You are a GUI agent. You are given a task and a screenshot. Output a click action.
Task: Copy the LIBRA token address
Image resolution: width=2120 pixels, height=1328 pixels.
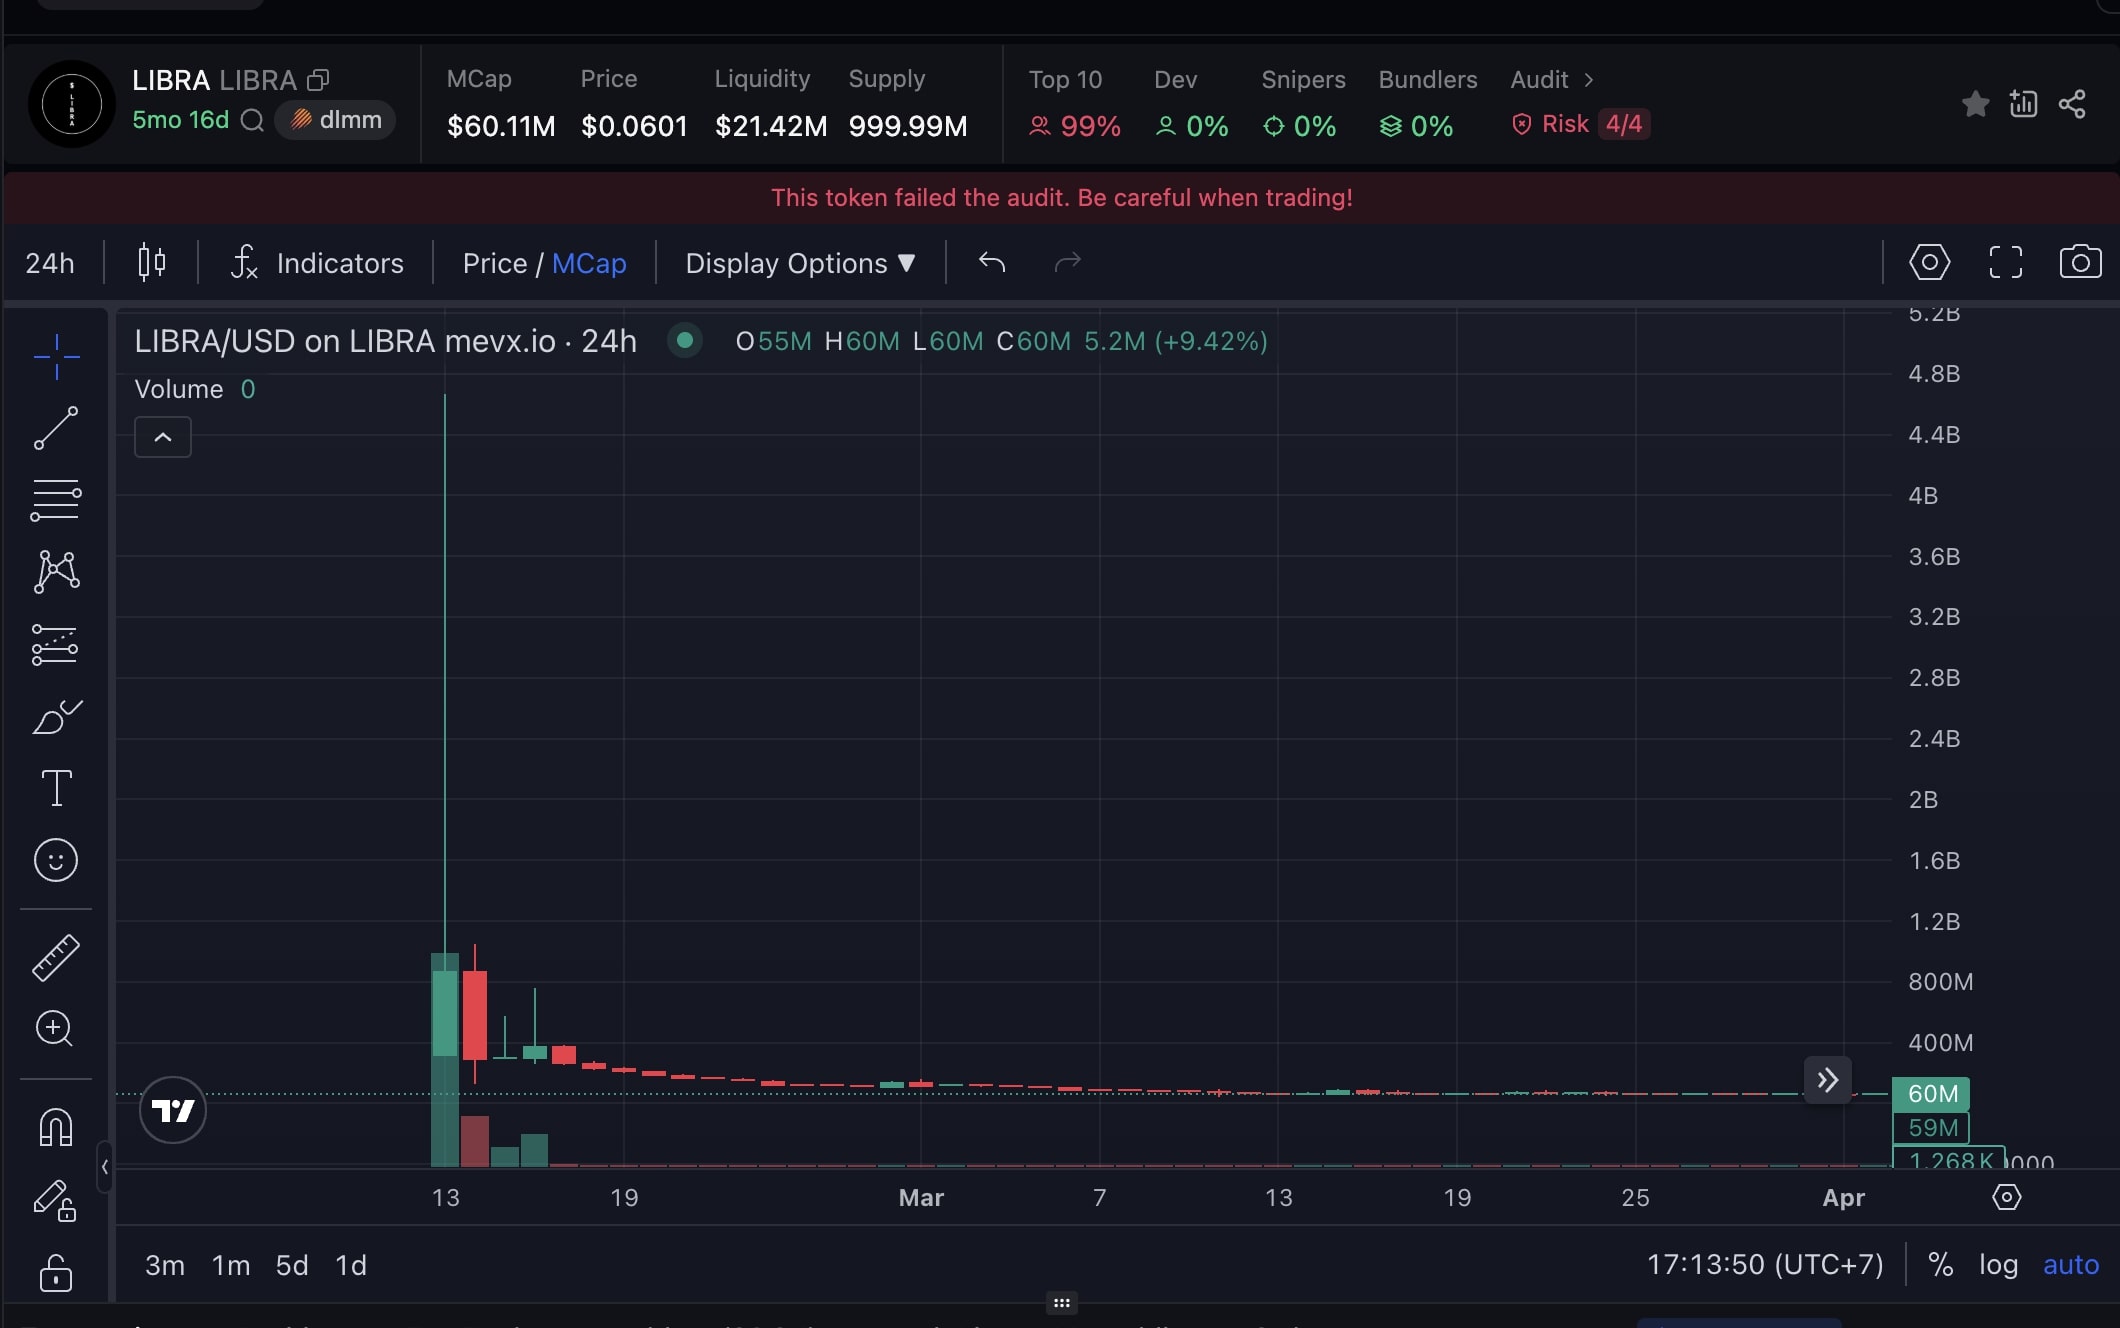pyautogui.click(x=318, y=80)
